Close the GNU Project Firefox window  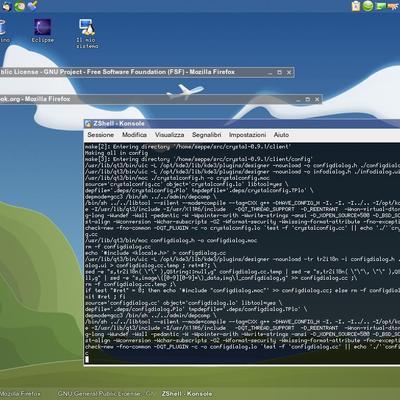tap(289, 72)
